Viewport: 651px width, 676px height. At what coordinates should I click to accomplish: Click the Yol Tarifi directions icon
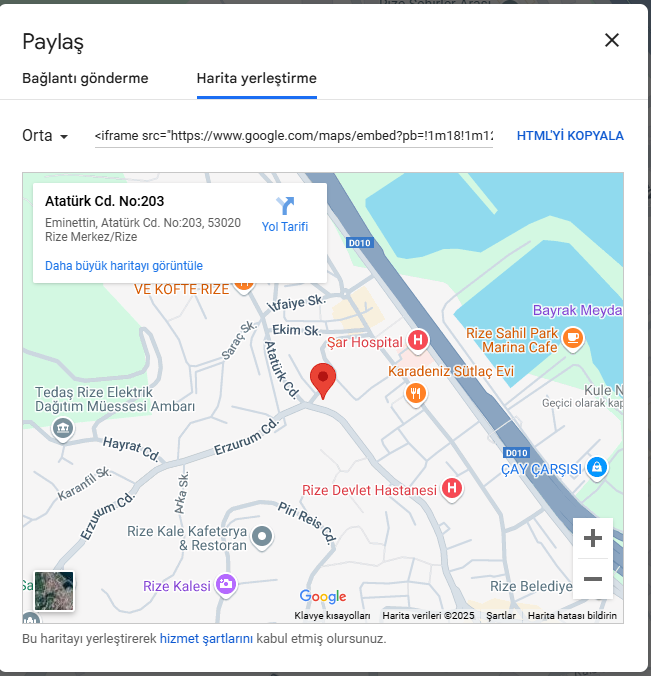tap(285, 205)
